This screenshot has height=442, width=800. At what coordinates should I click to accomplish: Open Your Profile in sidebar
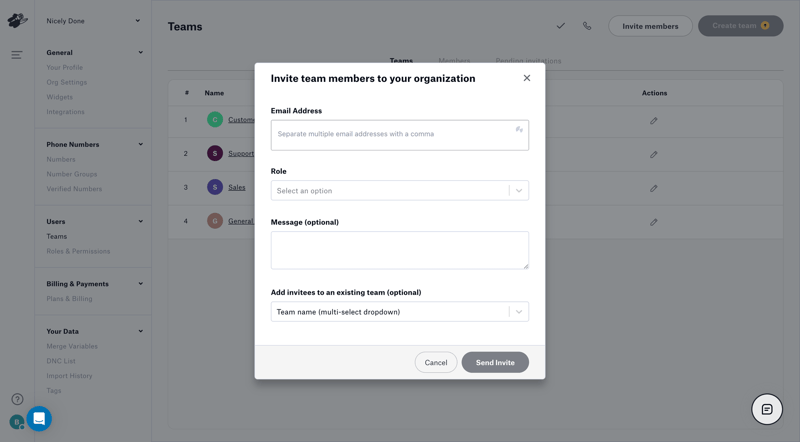(x=64, y=67)
